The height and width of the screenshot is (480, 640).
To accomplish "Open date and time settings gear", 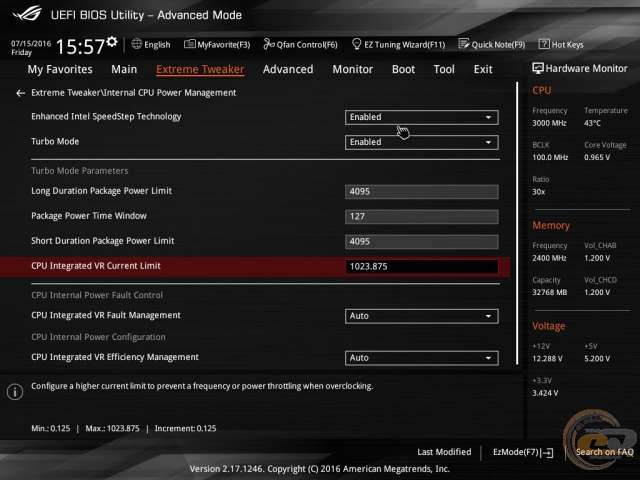I will click(112, 41).
